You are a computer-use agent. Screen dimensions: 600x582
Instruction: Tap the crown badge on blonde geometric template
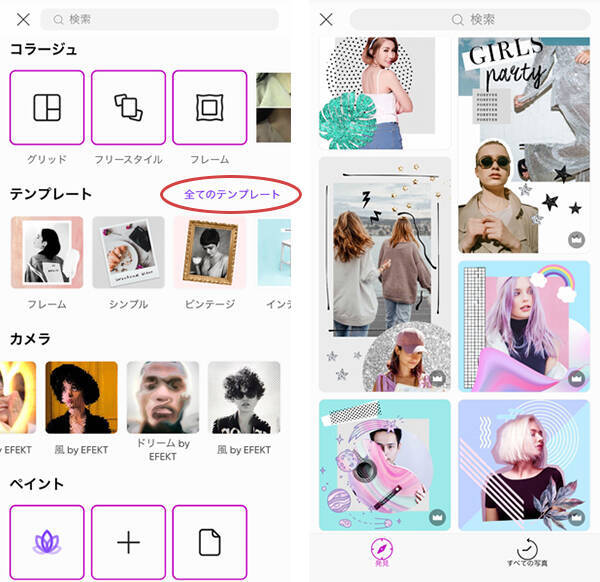pyautogui.click(x=576, y=517)
